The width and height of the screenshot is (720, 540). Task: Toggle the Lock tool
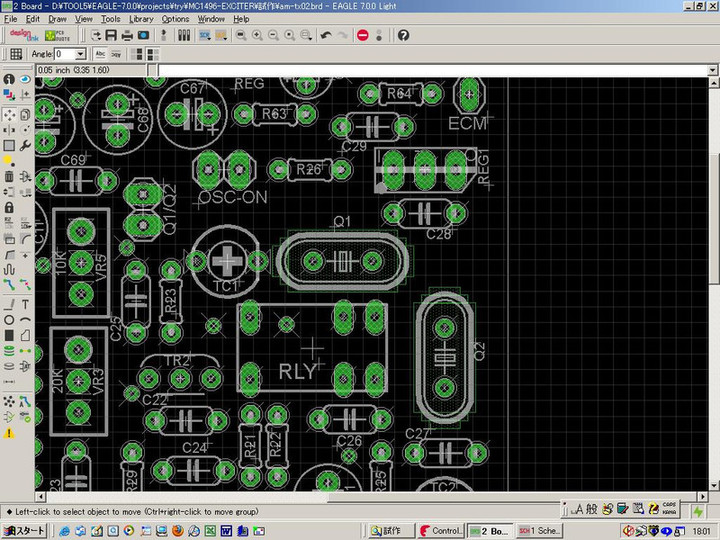tap(9, 208)
